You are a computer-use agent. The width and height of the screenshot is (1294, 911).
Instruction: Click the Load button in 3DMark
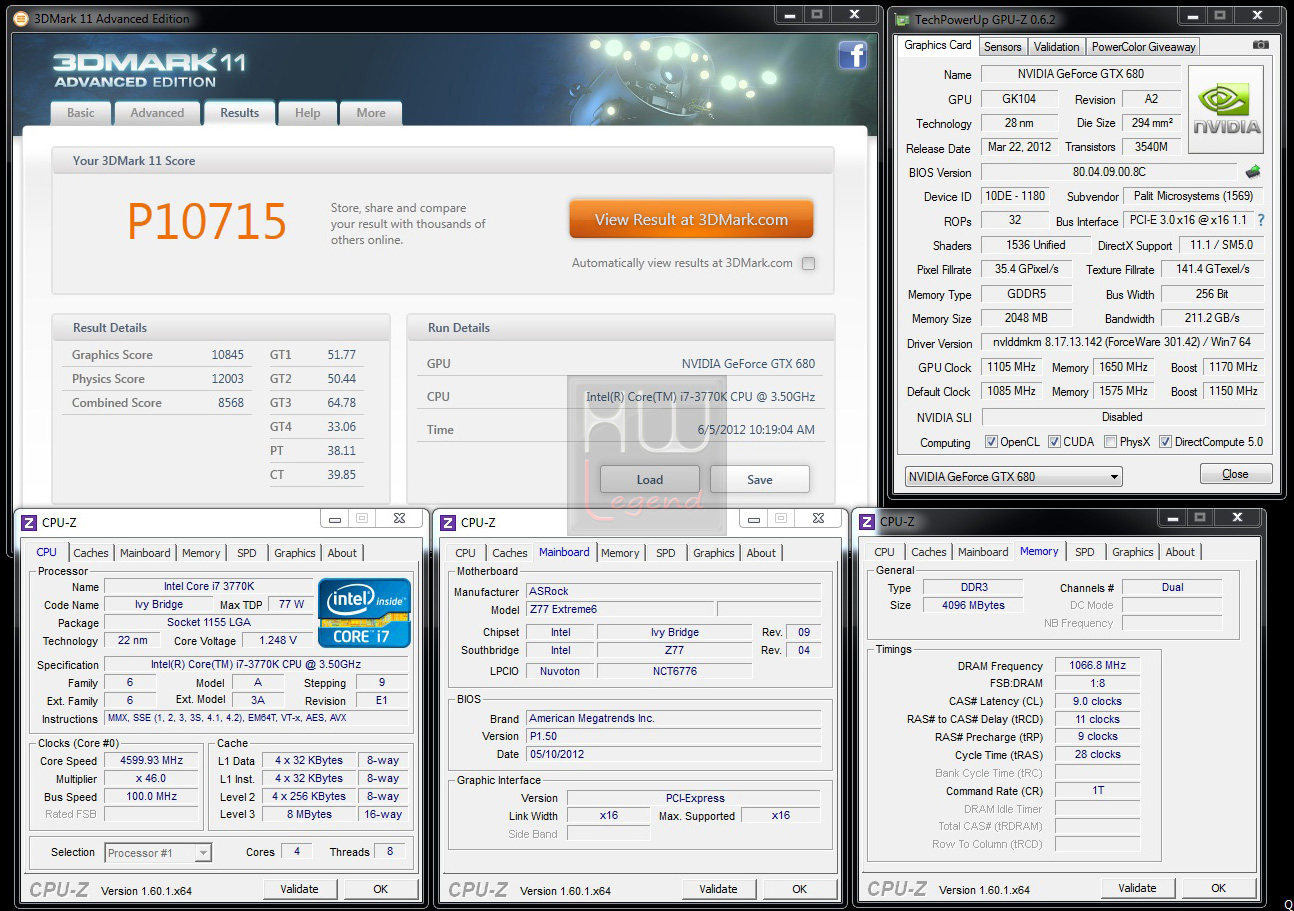650,479
